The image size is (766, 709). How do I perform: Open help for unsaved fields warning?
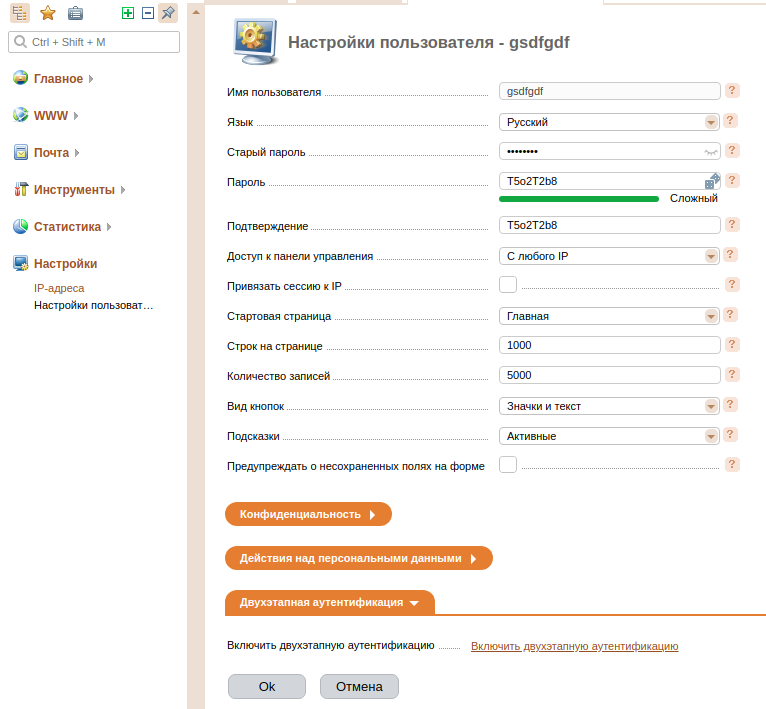pos(732,464)
